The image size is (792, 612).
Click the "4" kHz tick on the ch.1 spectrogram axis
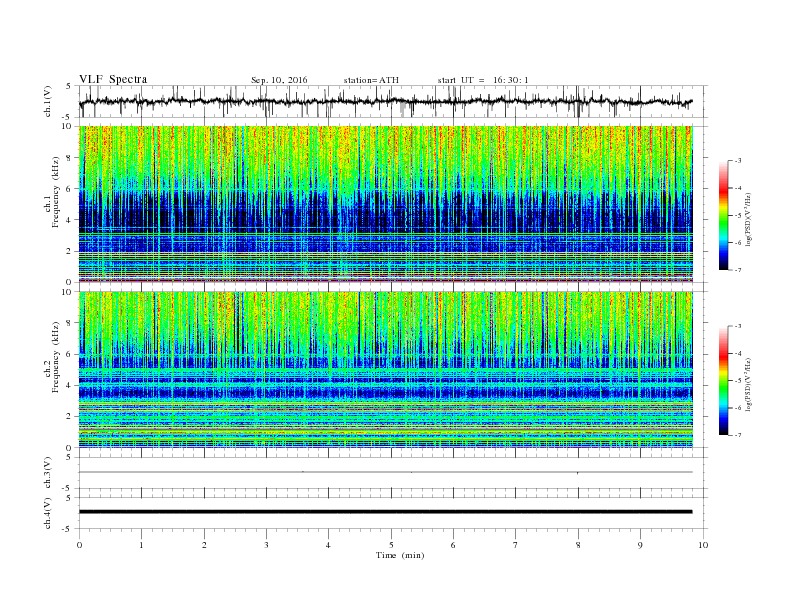[x=70, y=220]
